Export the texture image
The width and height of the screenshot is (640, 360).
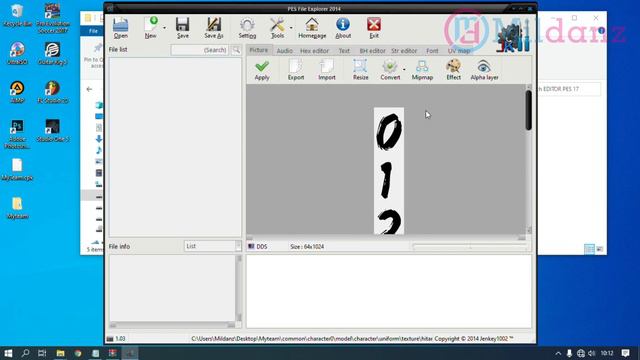click(296, 70)
